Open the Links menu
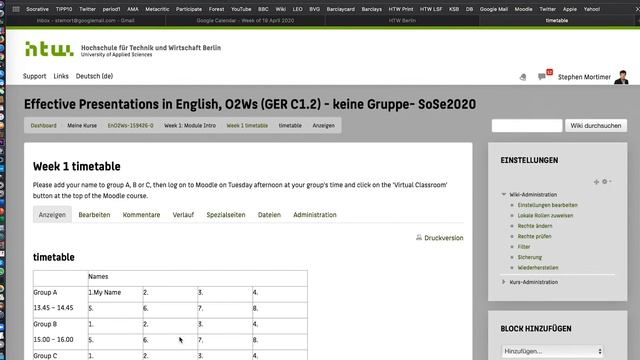The height and width of the screenshot is (360, 640). point(61,76)
